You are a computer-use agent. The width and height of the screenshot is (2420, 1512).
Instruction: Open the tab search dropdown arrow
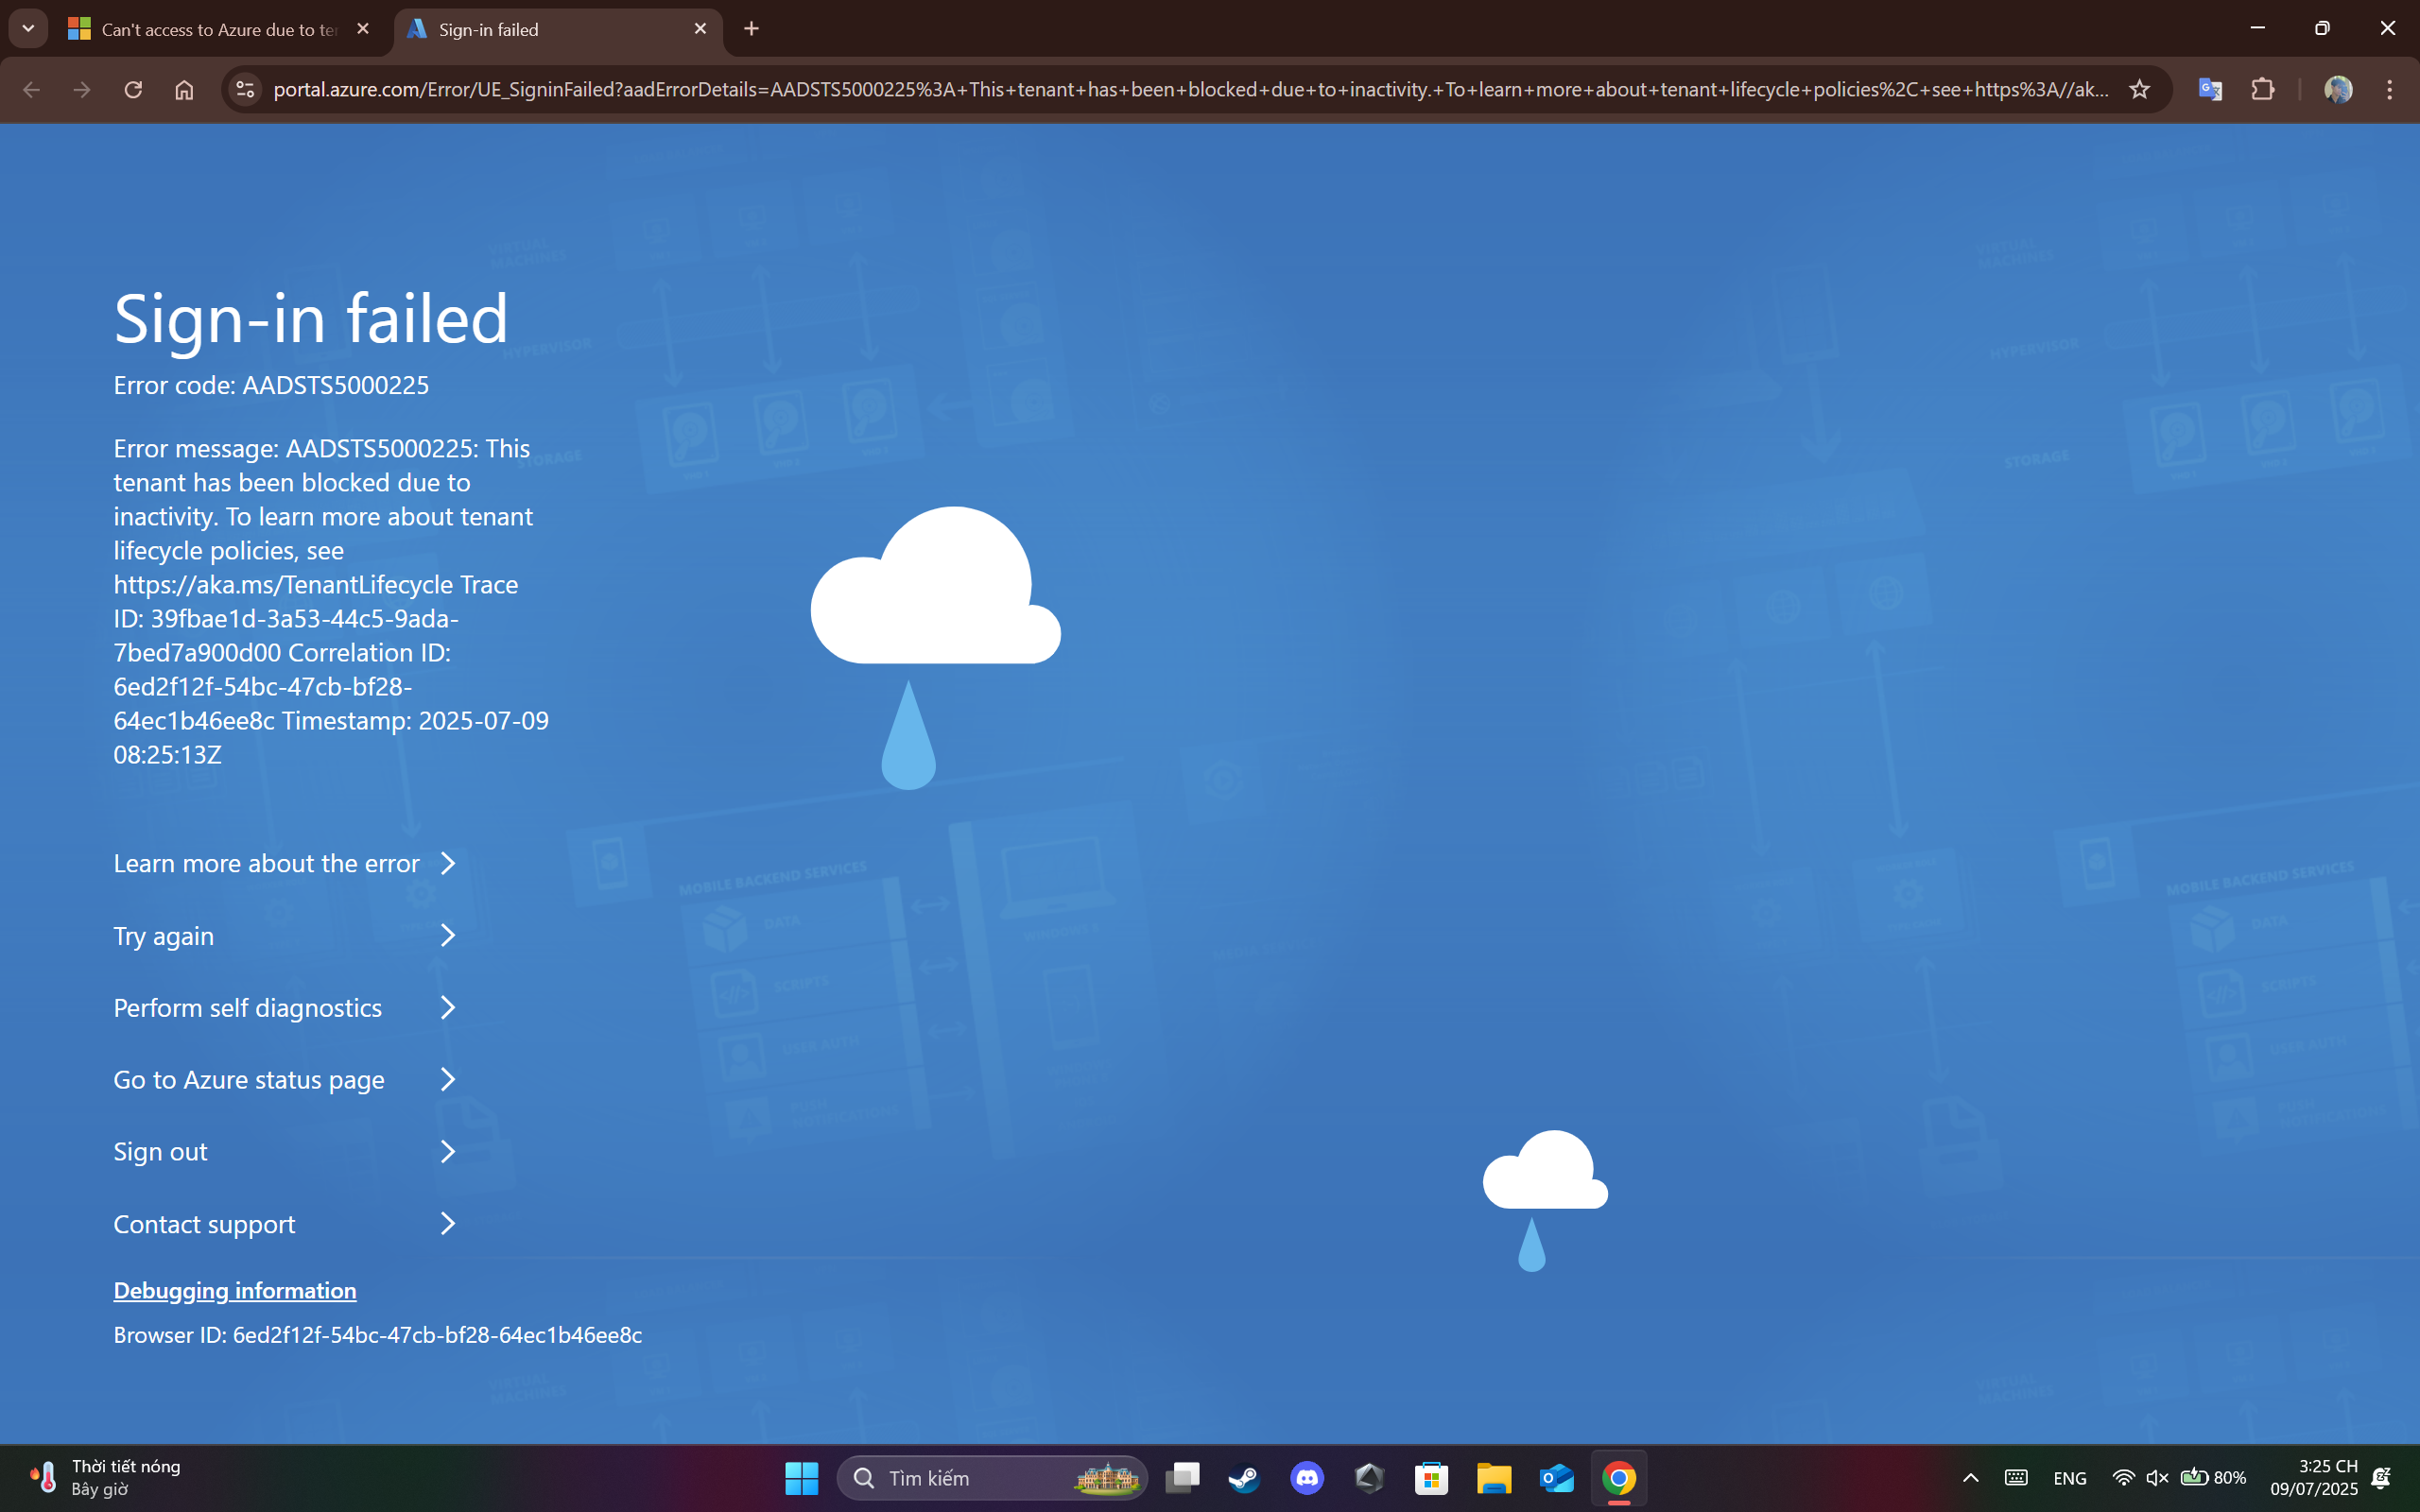pos(28,29)
